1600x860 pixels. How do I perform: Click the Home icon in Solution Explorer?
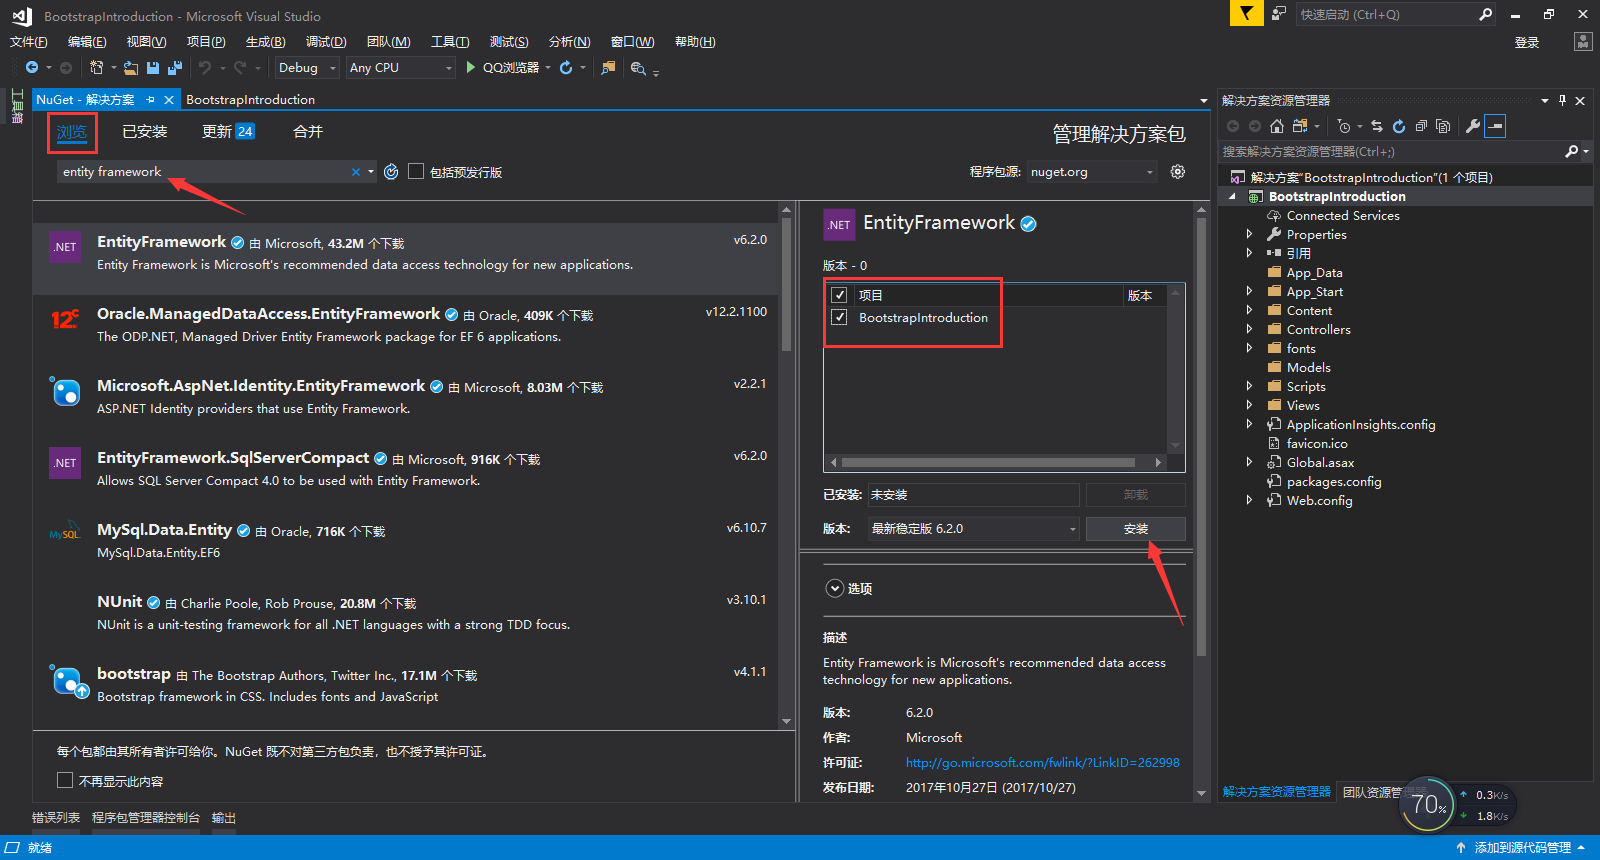[x=1277, y=126]
